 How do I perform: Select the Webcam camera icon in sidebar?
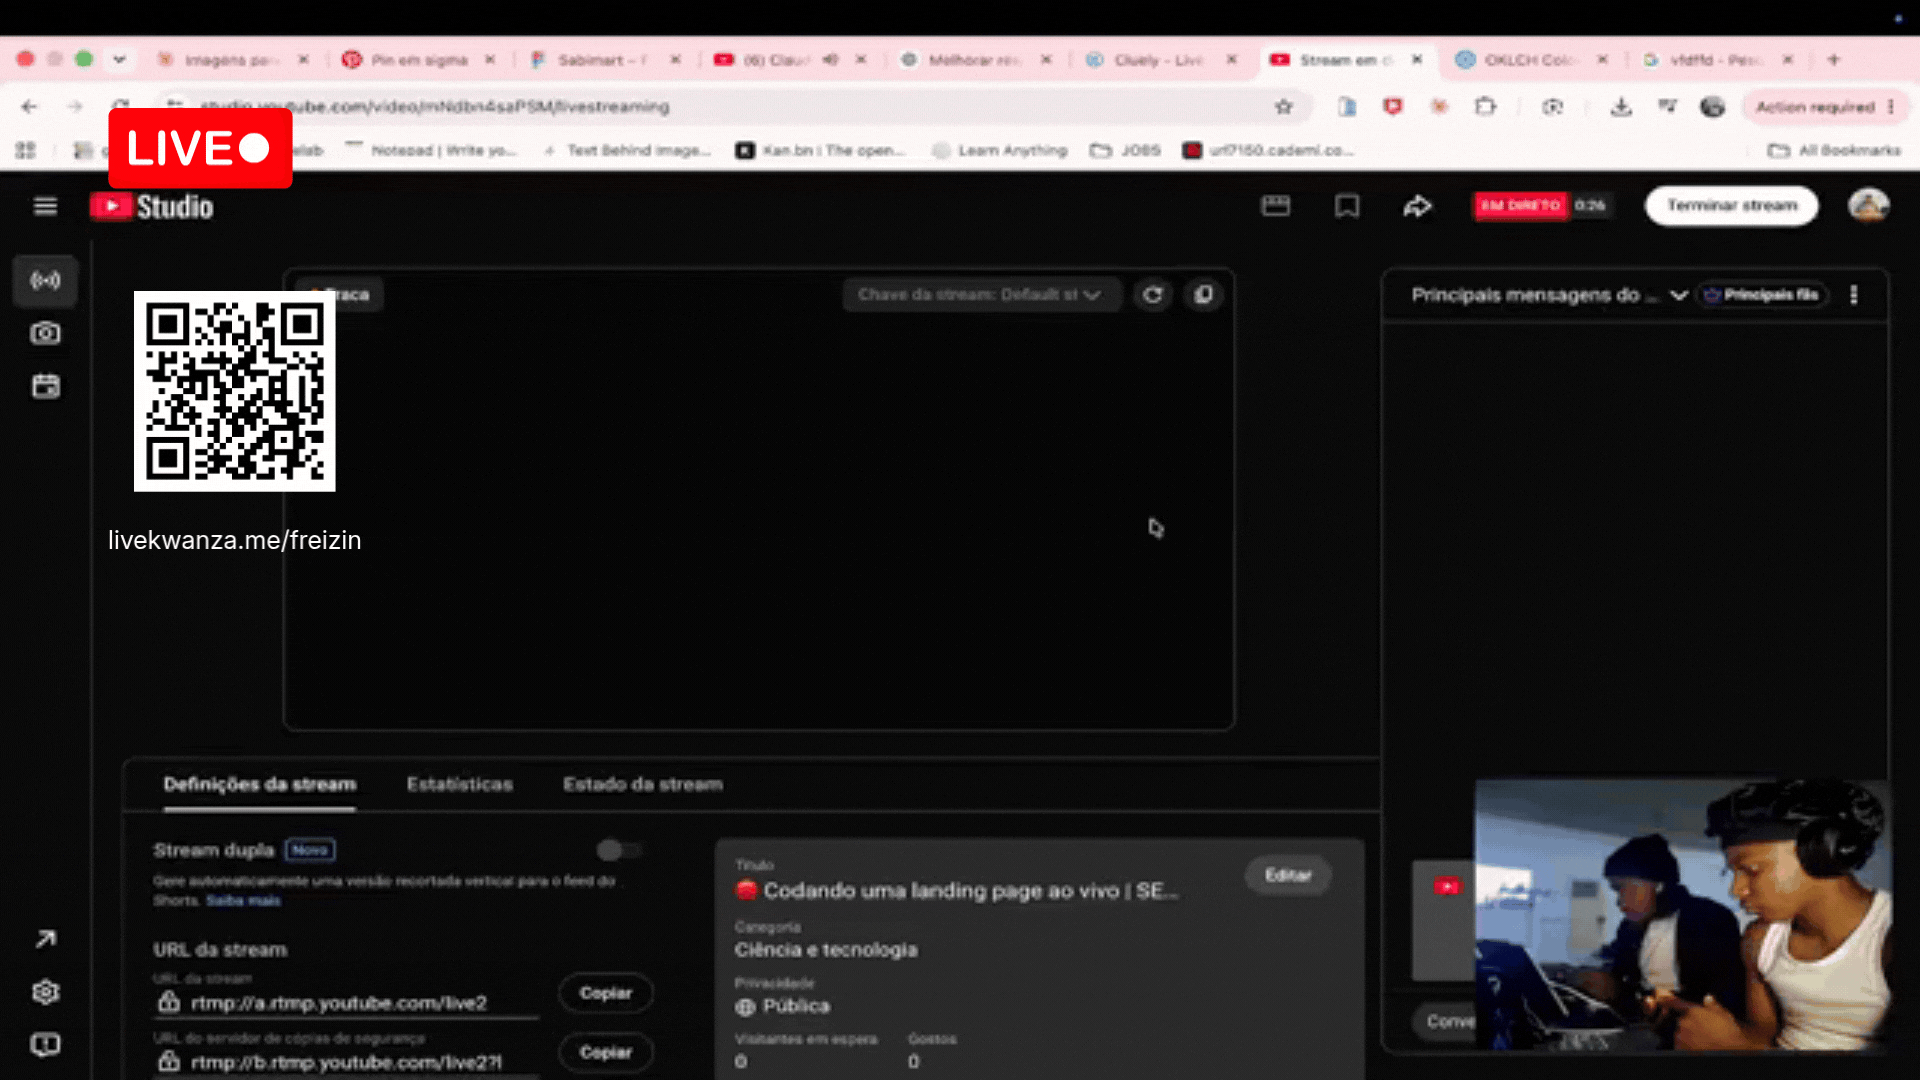(45, 333)
